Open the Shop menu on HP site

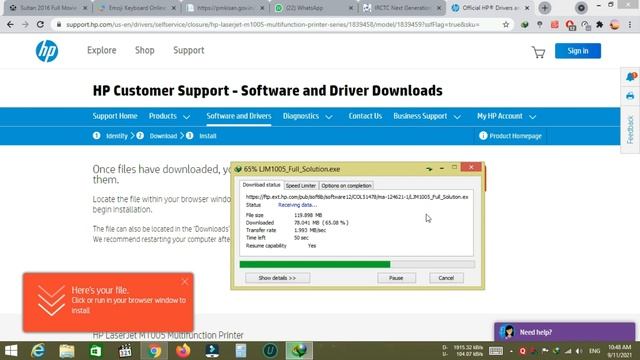(x=144, y=50)
